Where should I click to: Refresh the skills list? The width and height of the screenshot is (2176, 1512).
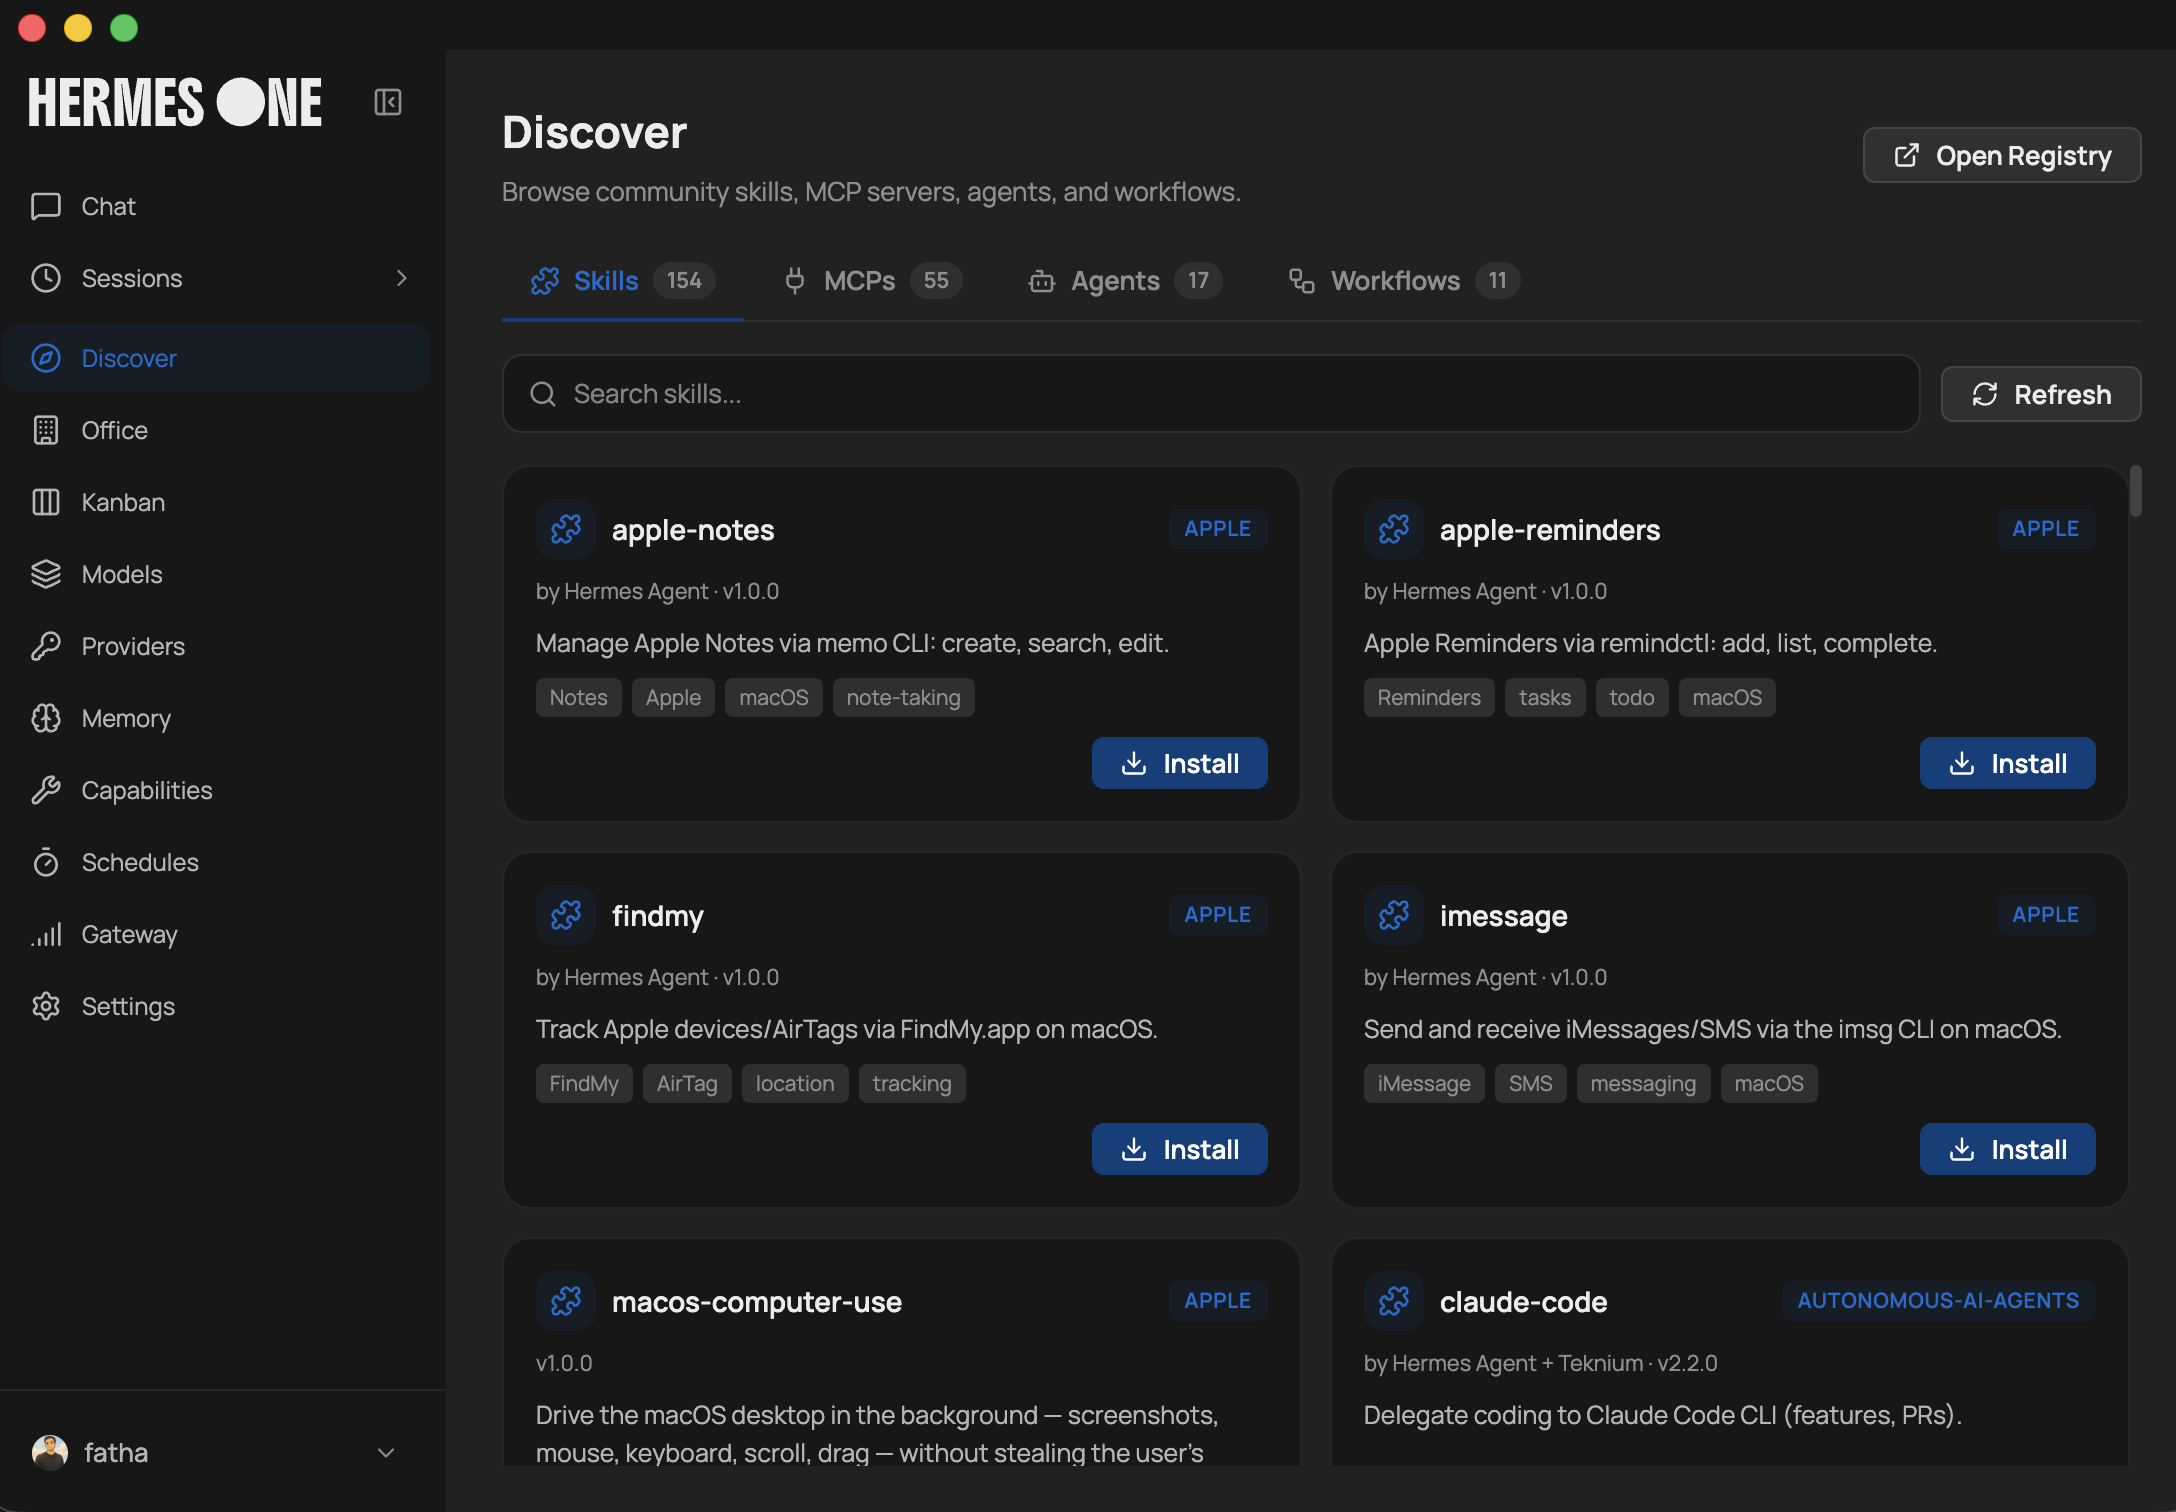(x=2040, y=394)
